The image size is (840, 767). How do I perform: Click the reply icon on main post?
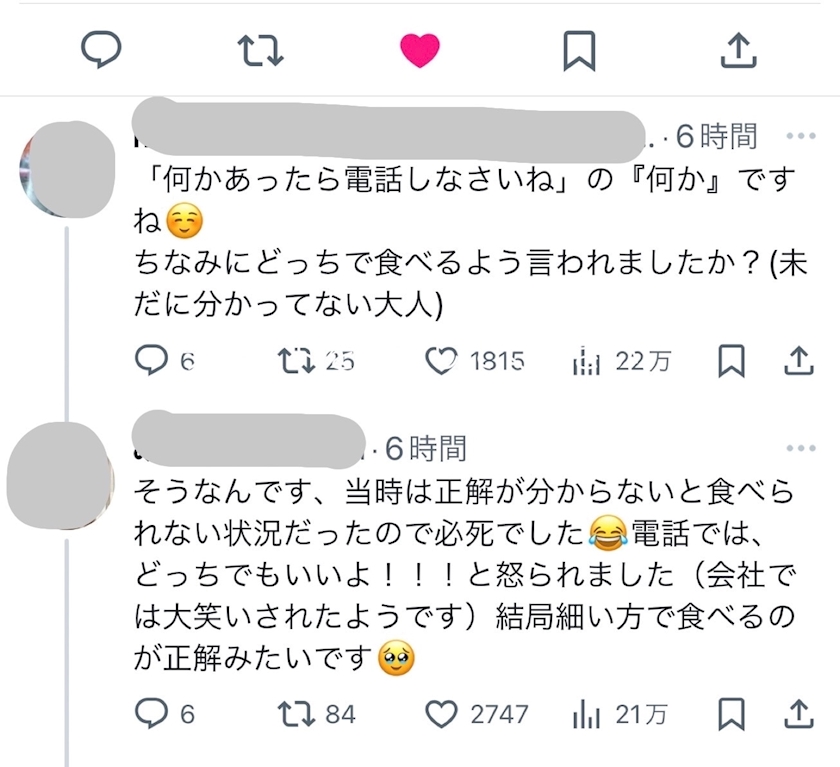coord(100,49)
